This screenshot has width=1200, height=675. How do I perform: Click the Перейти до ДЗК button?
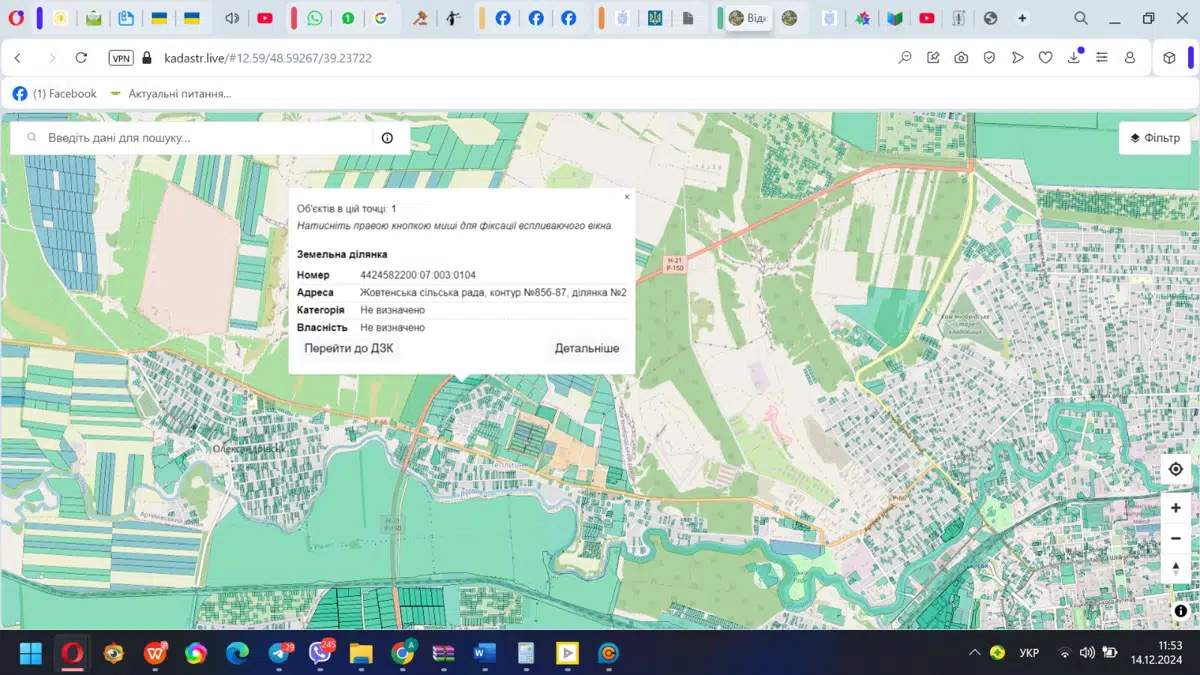click(x=349, y=348)
